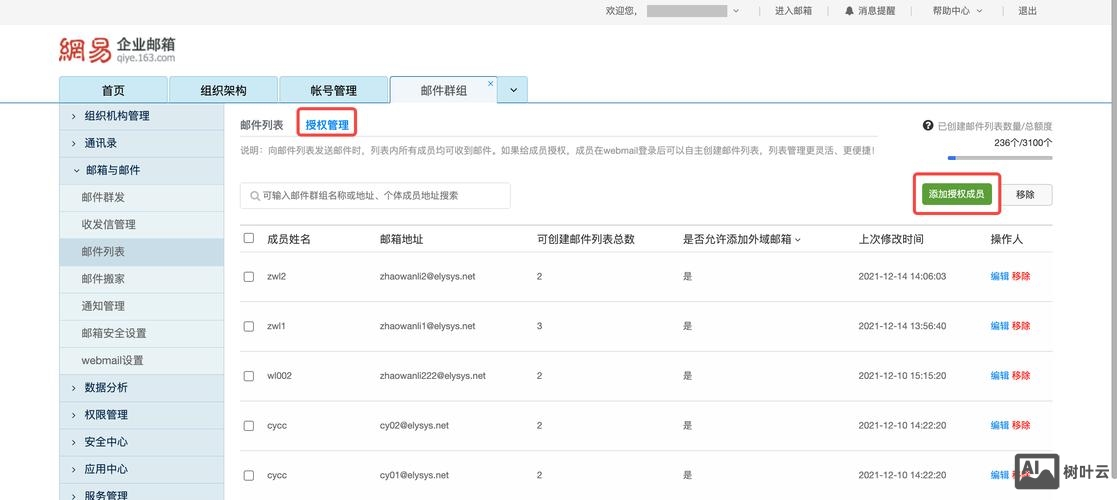The width and height of the screenshot is (1117, 500).
Task: Open the tab overflow dropdown arrow
Action: 513,90
